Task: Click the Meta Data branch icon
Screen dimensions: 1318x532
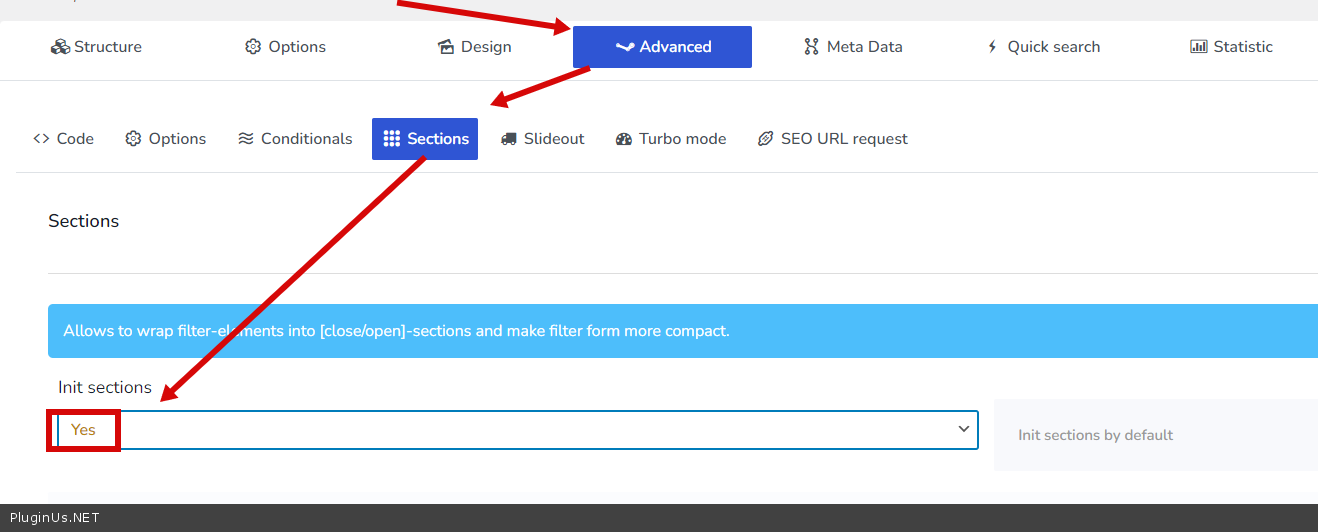Action: click(x=811, y=47)
